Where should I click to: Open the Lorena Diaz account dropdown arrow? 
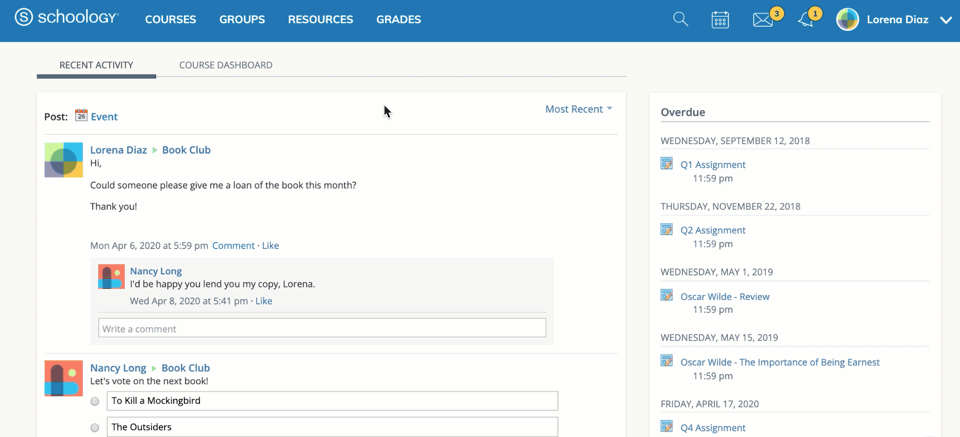[x=945, y=20]
